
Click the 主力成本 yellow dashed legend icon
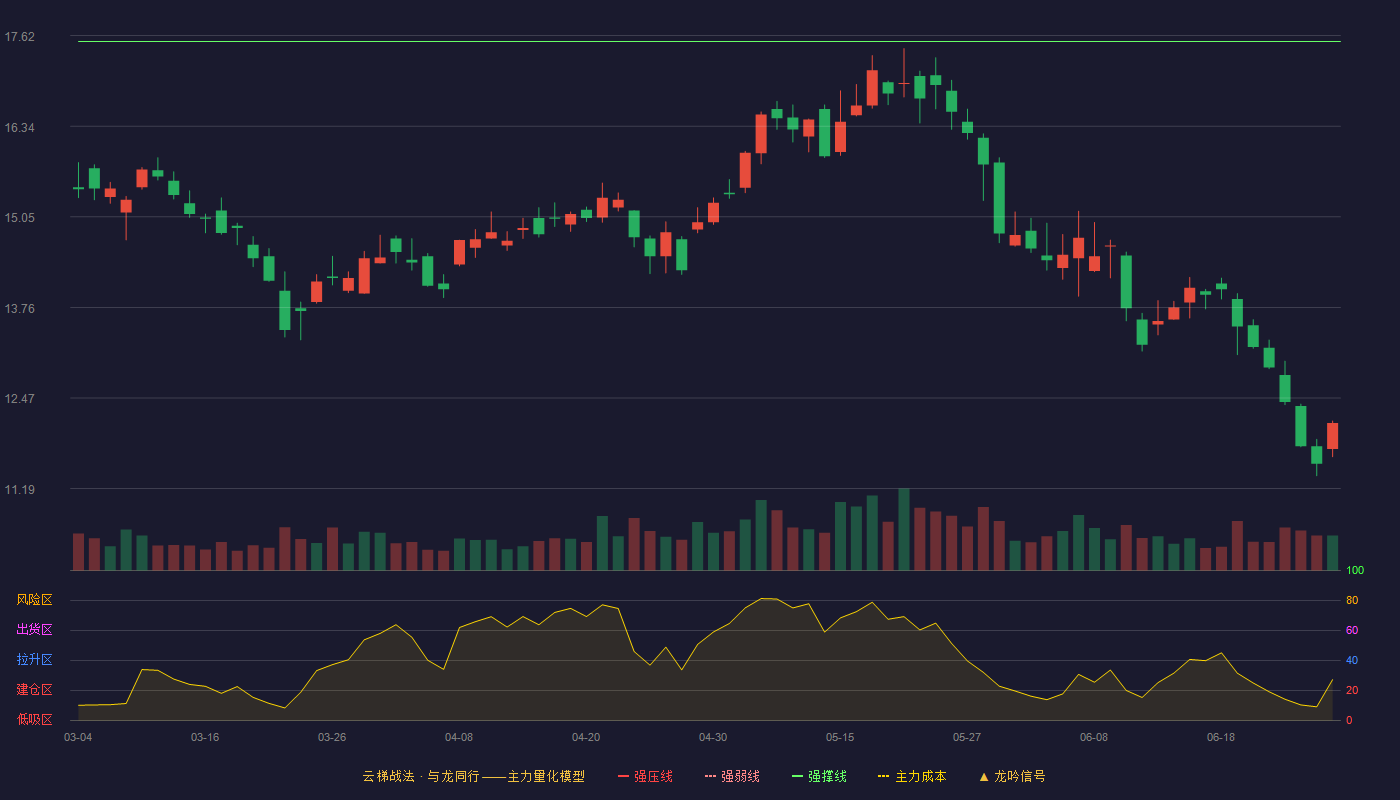(x=883, y=776)
